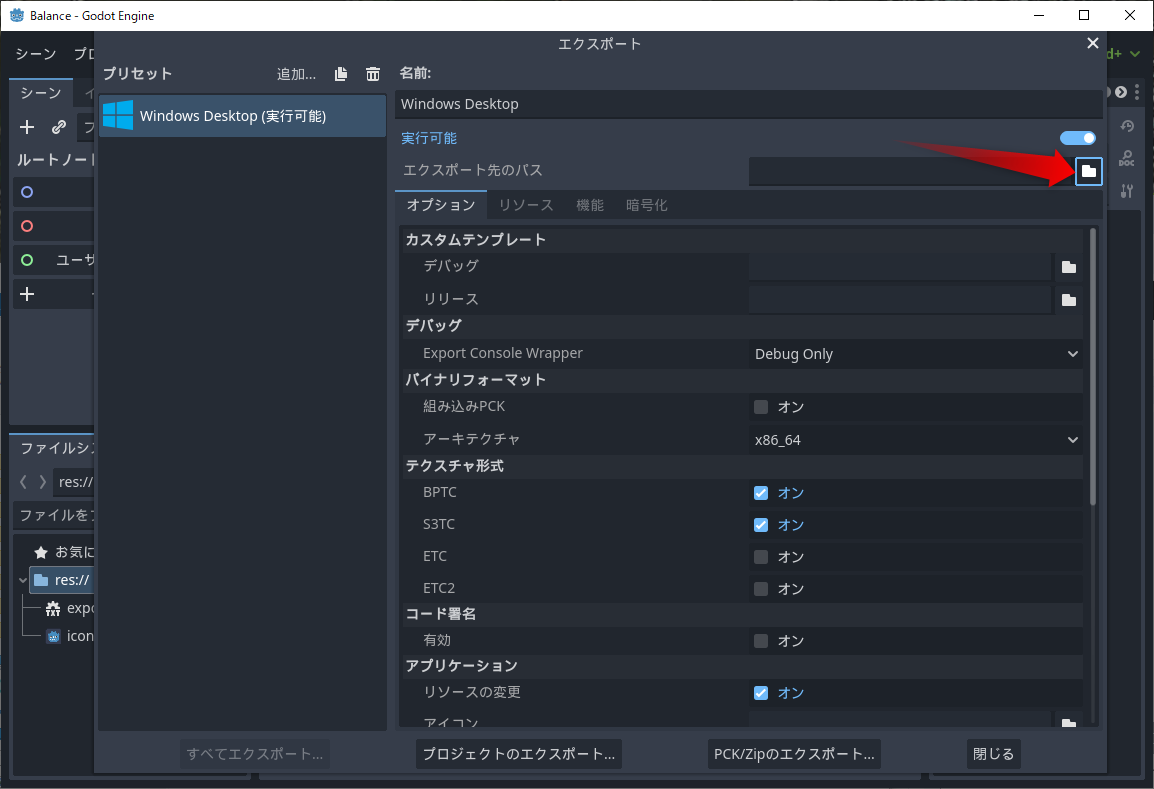This screenshot has height=789, width=1154.
Task: Delete the preset using trash icon
Action: [373, 74]
